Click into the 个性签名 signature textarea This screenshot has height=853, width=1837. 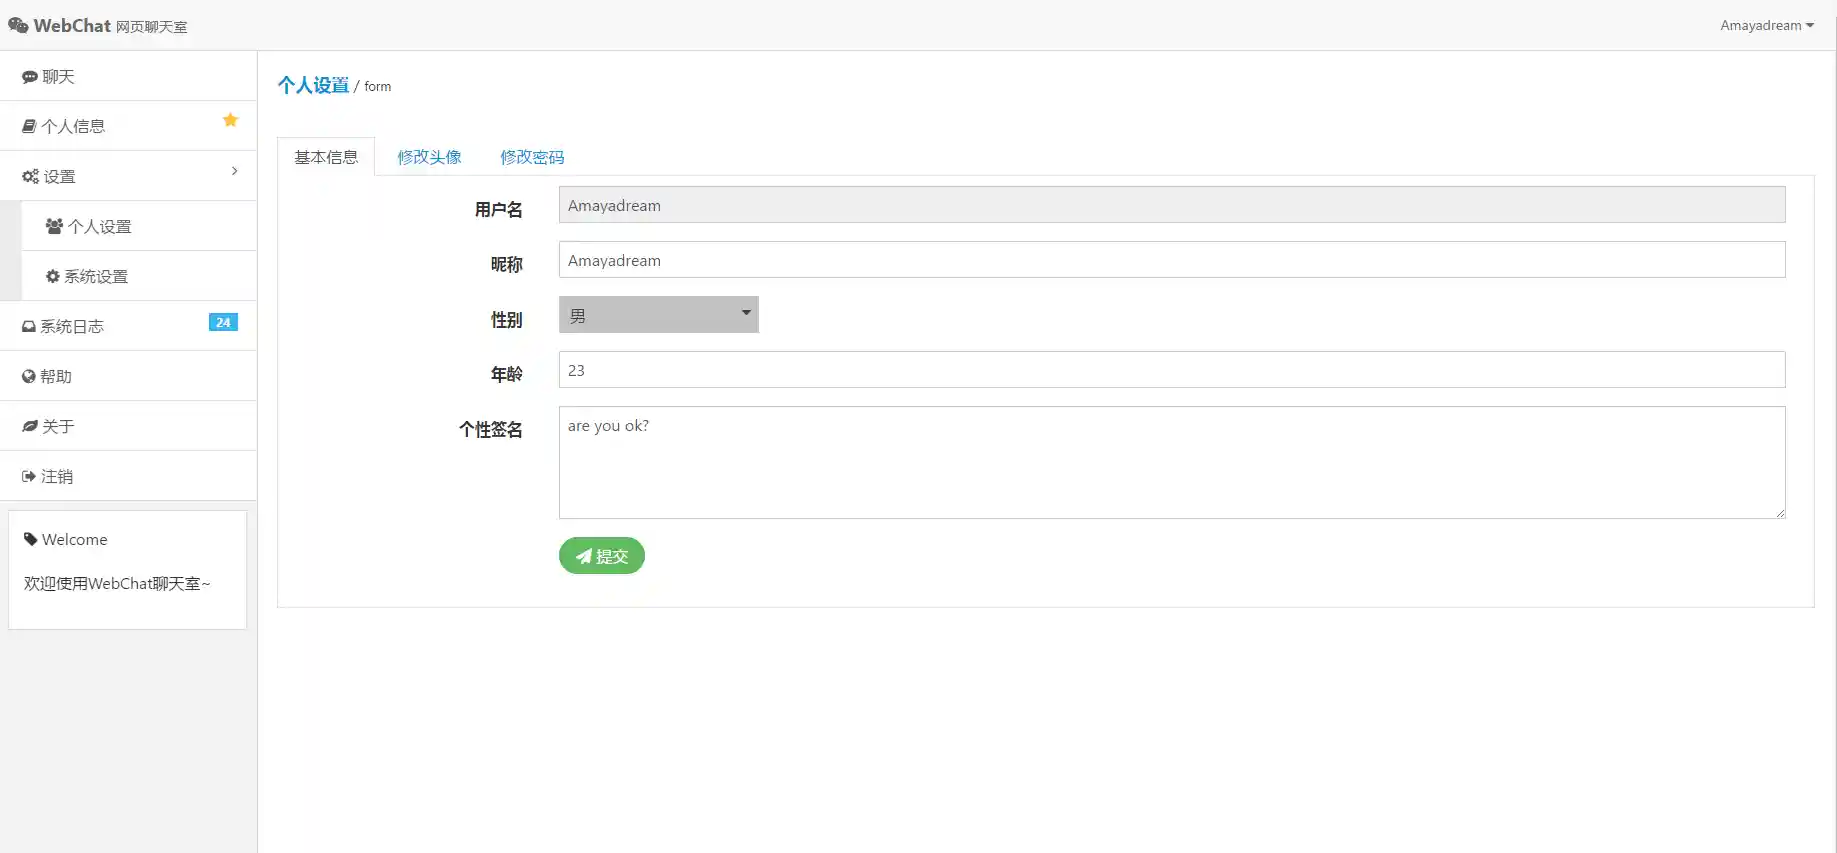pyautogui.click(x=1171, y=462)
